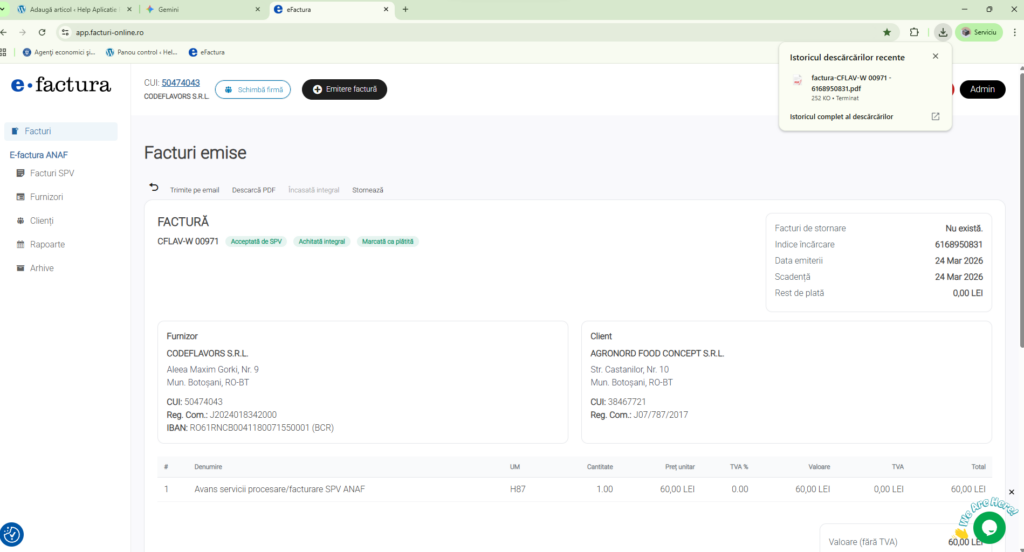Close the recent downloads popup

coord(935,56)
